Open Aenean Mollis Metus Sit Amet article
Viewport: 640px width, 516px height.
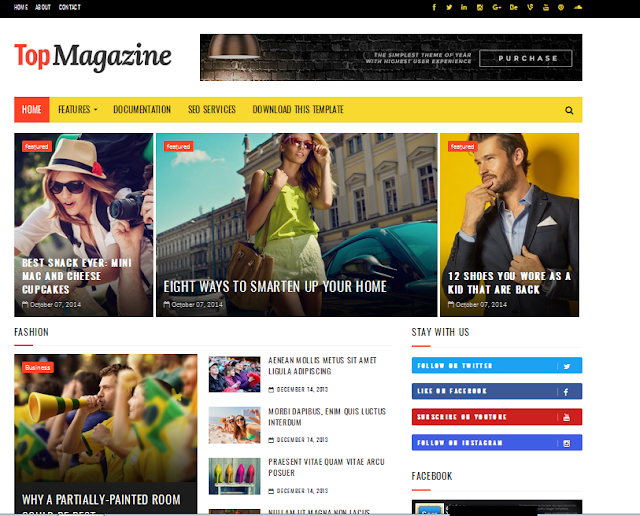(322, 366)
